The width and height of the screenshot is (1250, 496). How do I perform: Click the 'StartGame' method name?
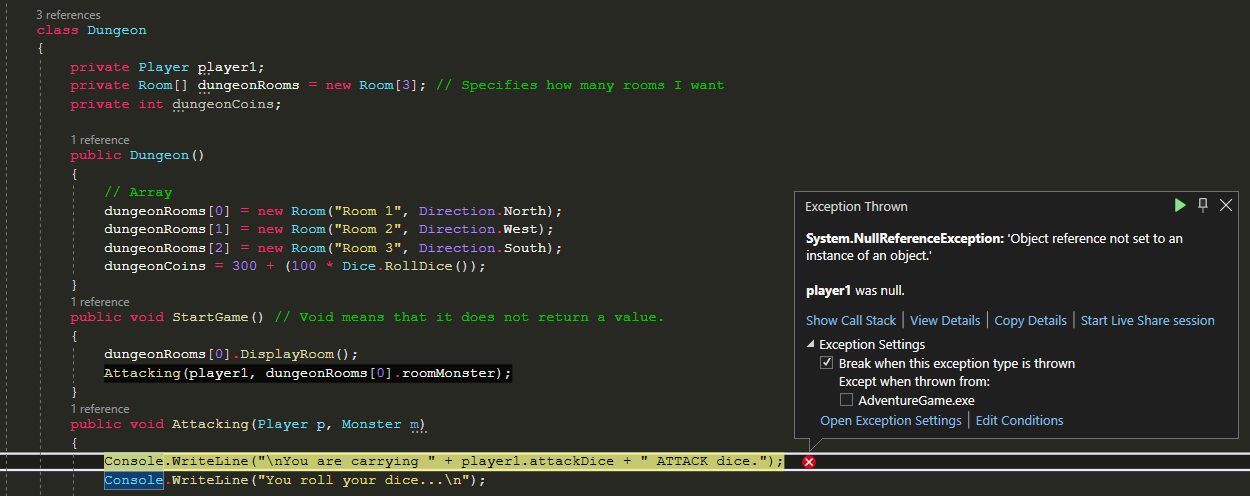pyautogui.click(x=210, y=317)
